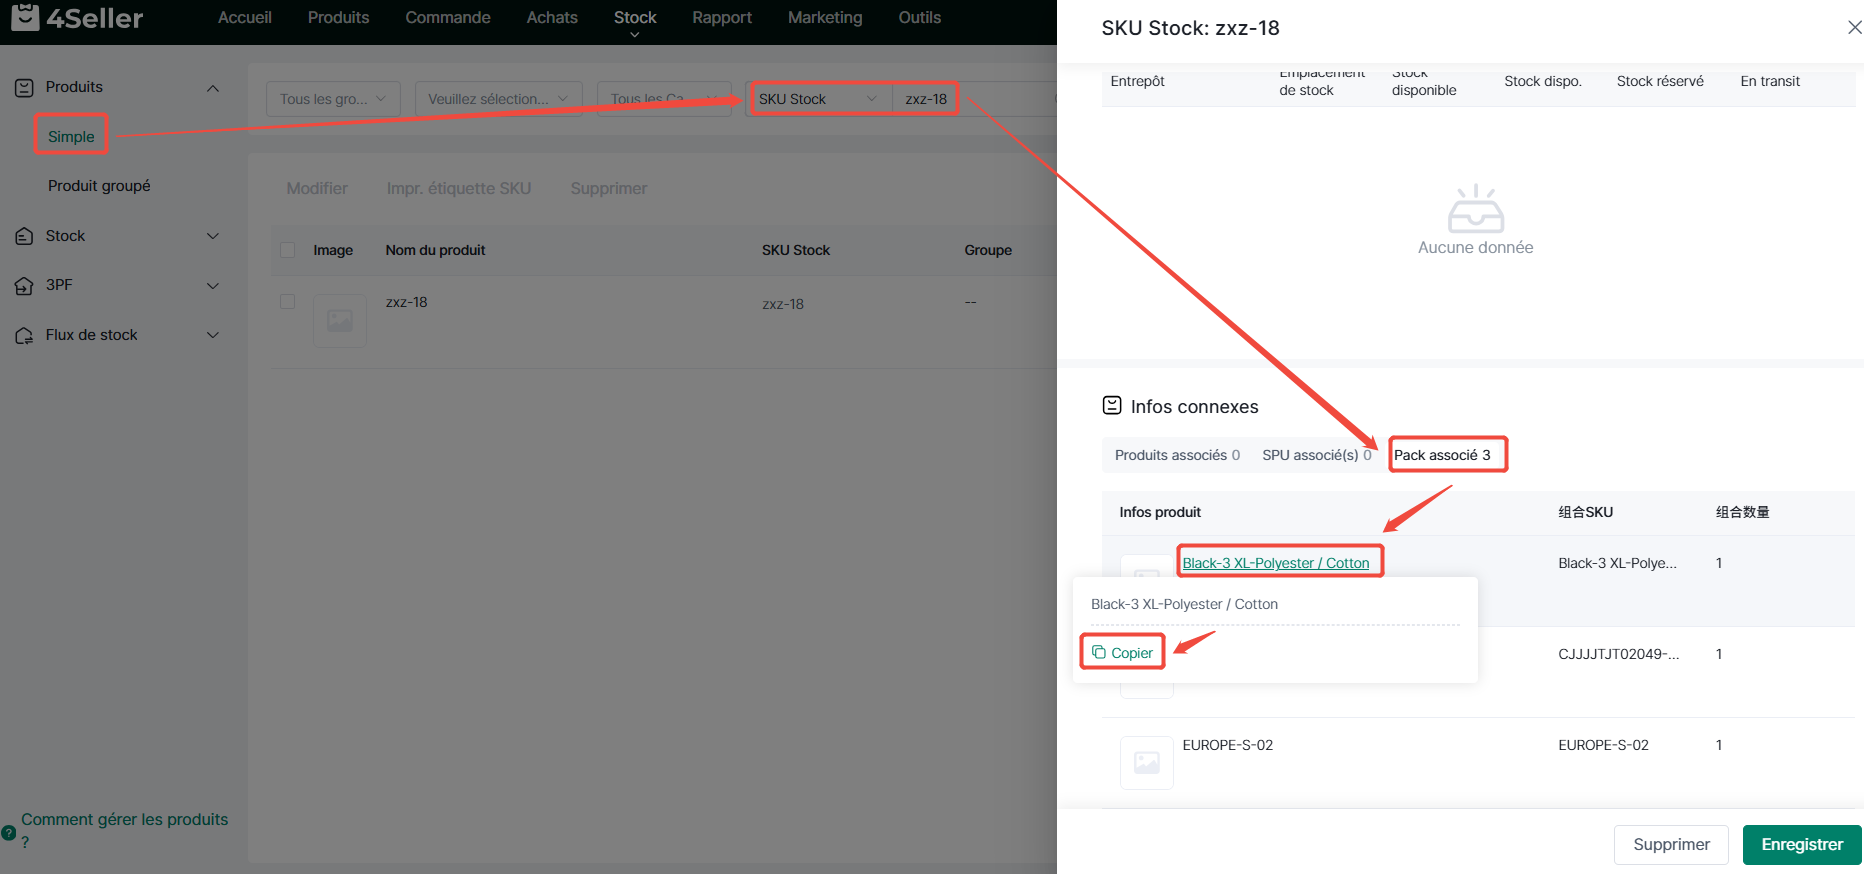The height and width of the screenshot is (874, 1864).
Task: Open the Rapport menu
Action: pyautogui.click(x=722, y=18)
